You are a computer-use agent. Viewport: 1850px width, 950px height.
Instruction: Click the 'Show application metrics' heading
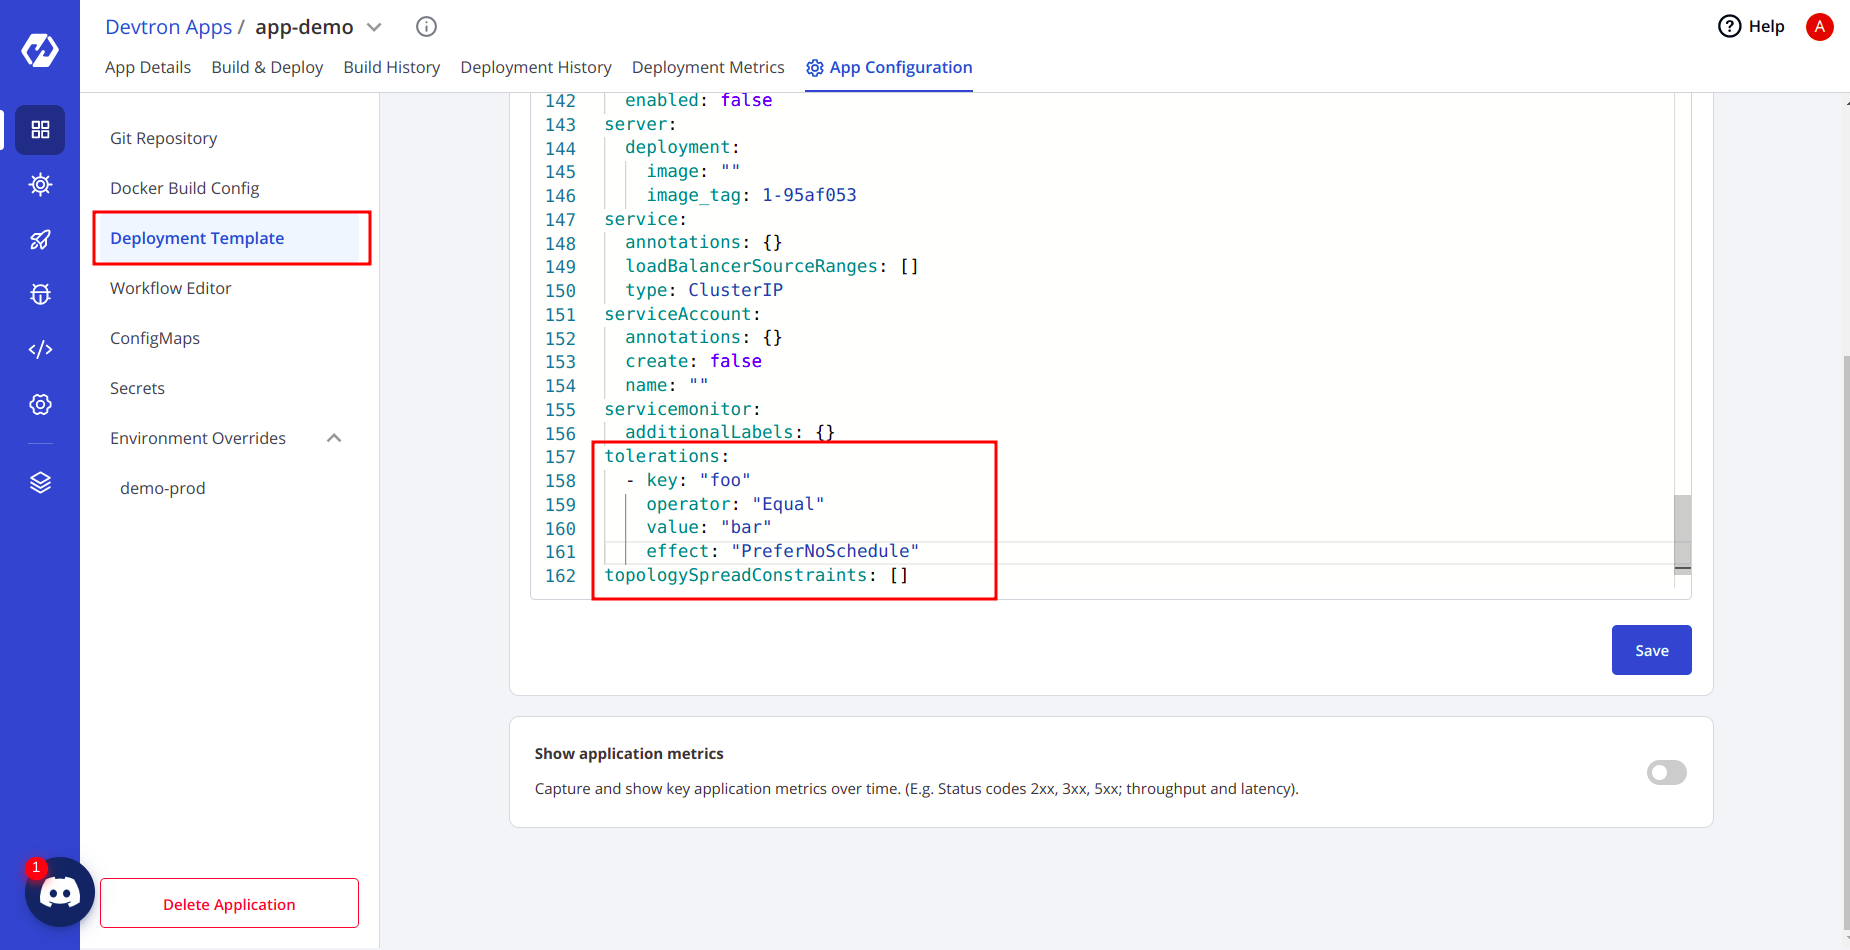[x=629, y=753]
